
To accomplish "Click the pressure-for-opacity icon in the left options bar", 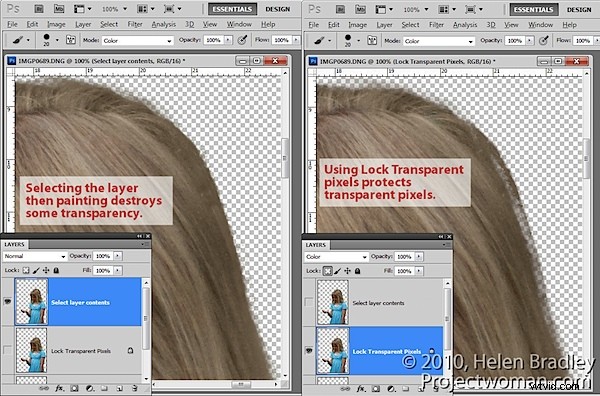I will pyautogui.click(x=242, y=40).
